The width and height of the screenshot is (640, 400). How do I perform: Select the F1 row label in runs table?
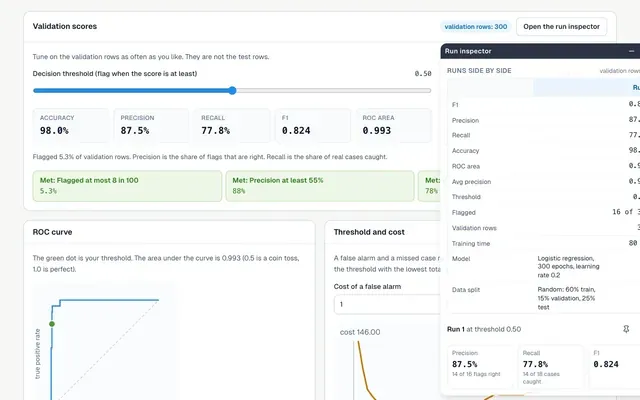pyautogui.click(x=455, y=105)
